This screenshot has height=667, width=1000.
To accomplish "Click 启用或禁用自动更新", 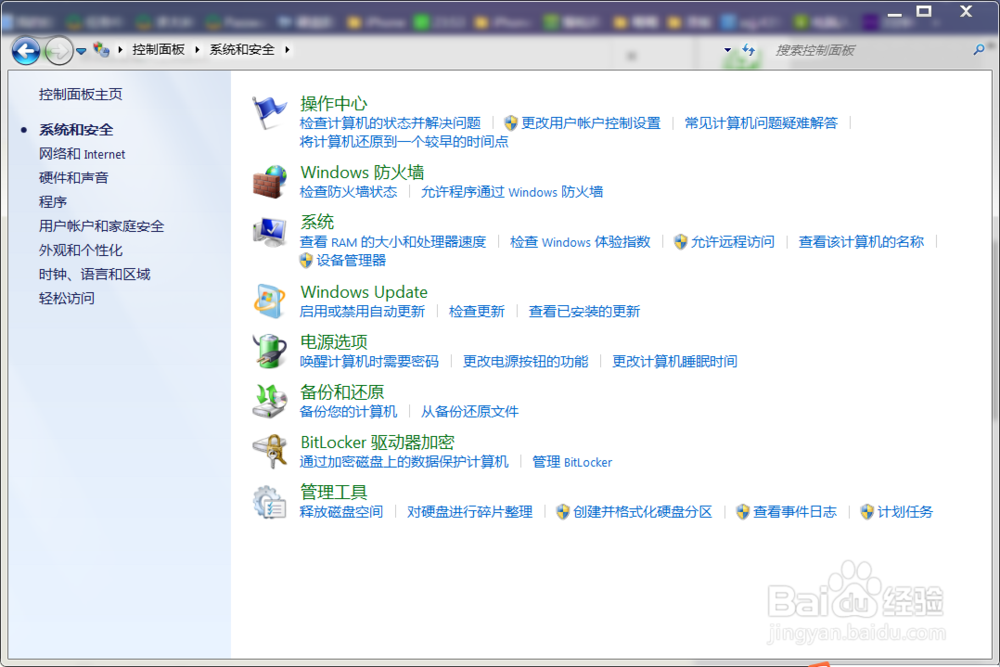I will (x=362, y=311).
